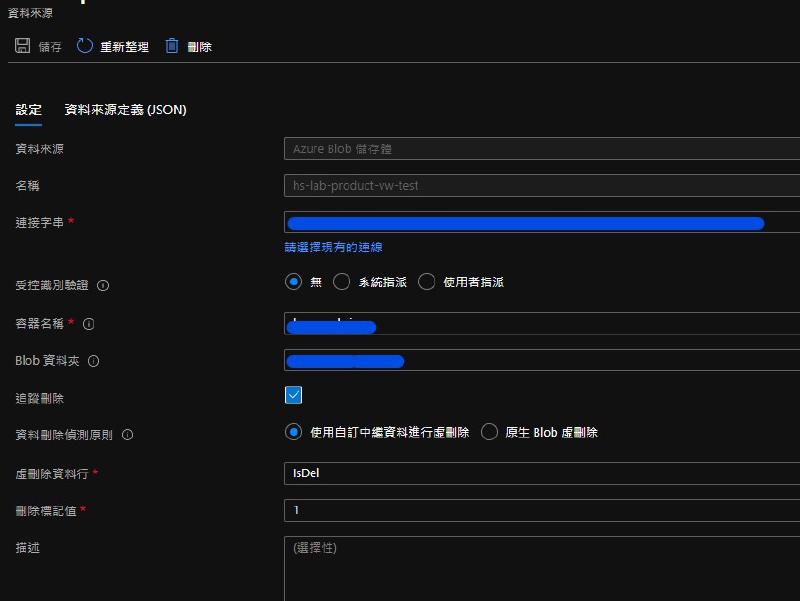Select the 無 radio option
The height and width of the screenshot is (601, 800).
[293, 282]
